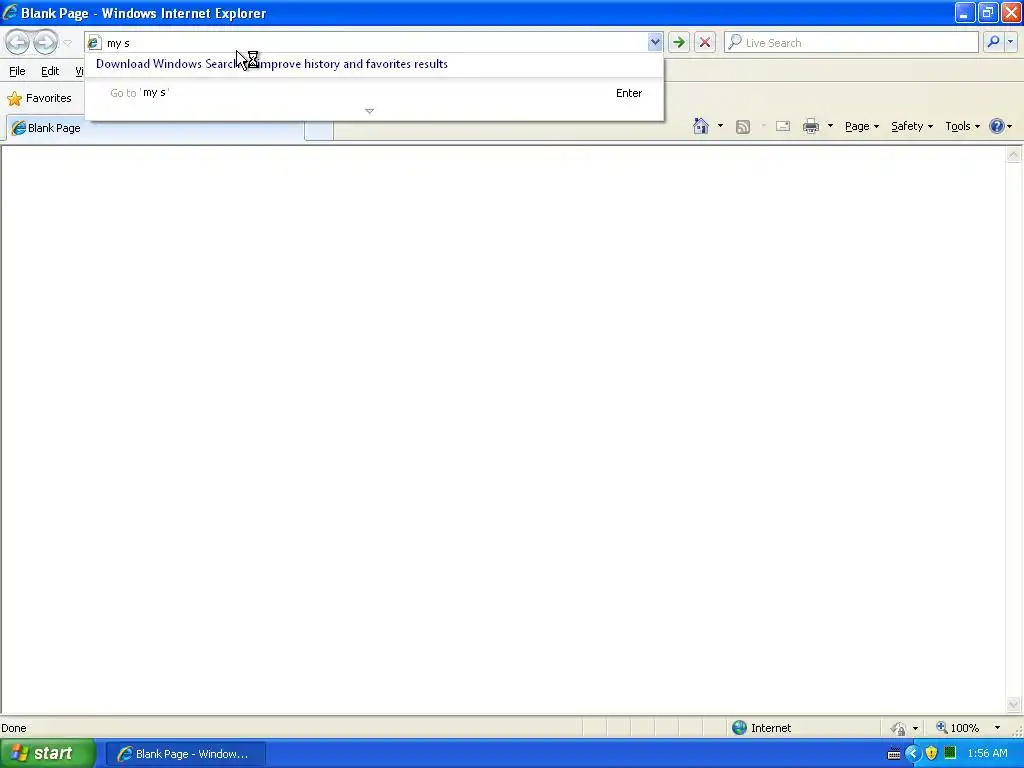Click the RSS Feeds icon
The width and height of the screenshot is (1024, 768).
click(743, 127)
